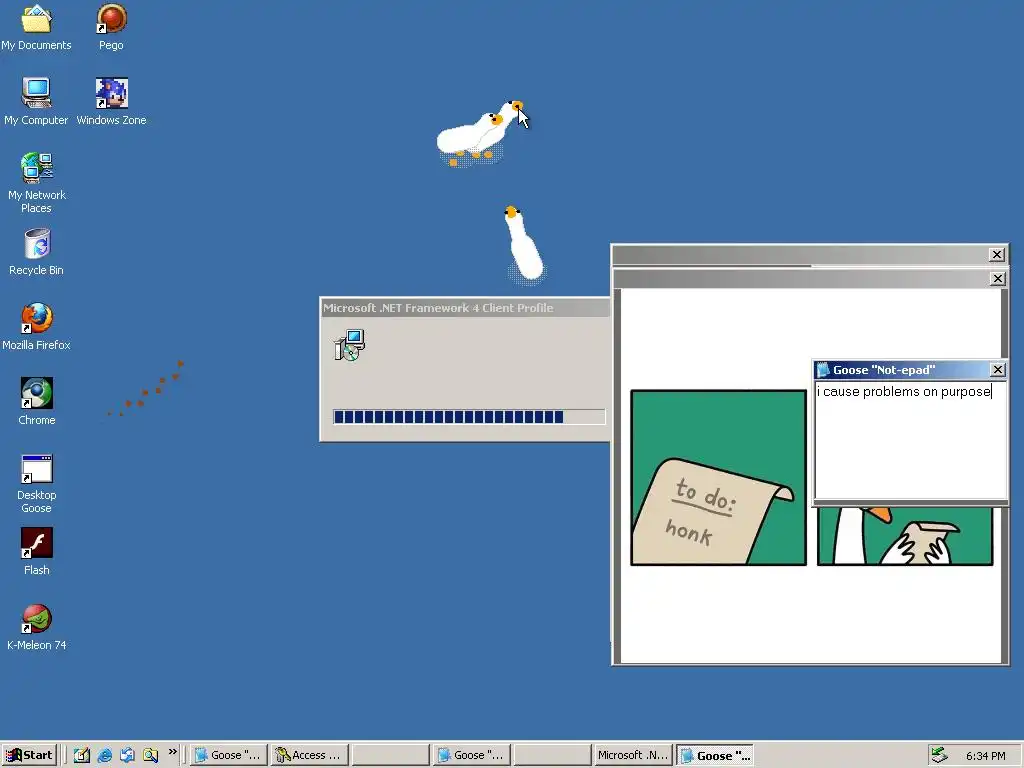Launch Mozilla Firefox from the desktop
1024x768 pixels.
click(x=36, y=327)
